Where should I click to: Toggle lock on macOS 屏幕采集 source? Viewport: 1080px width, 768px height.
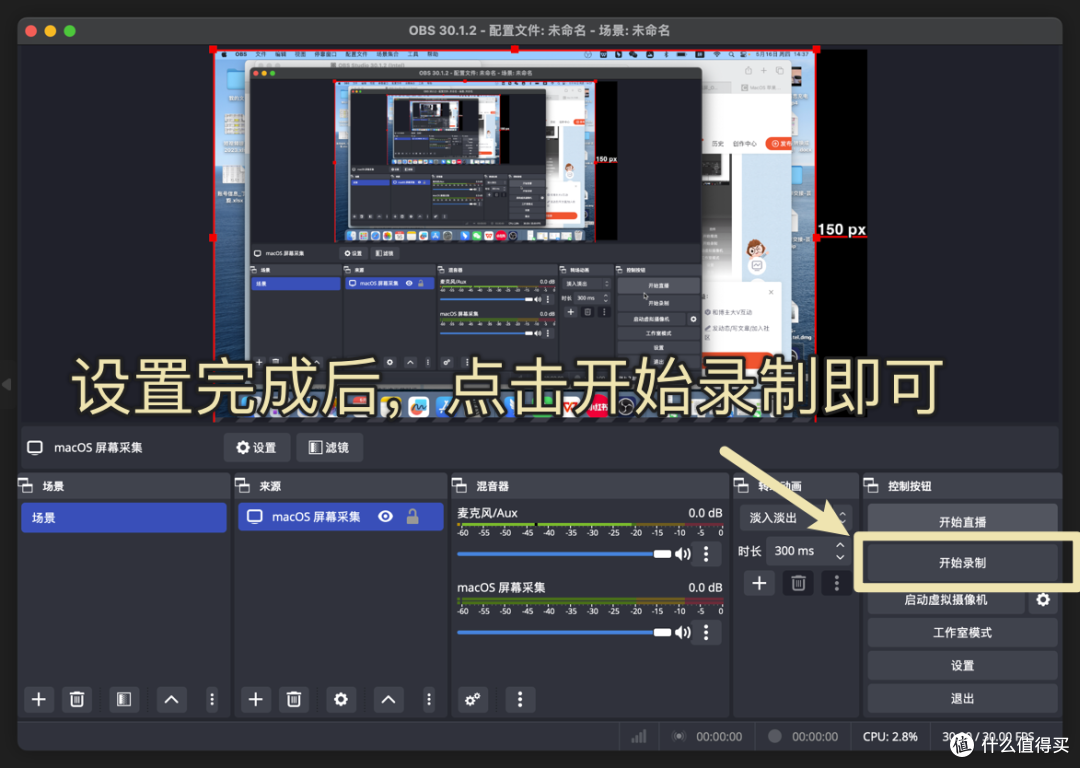coord(413,517)
